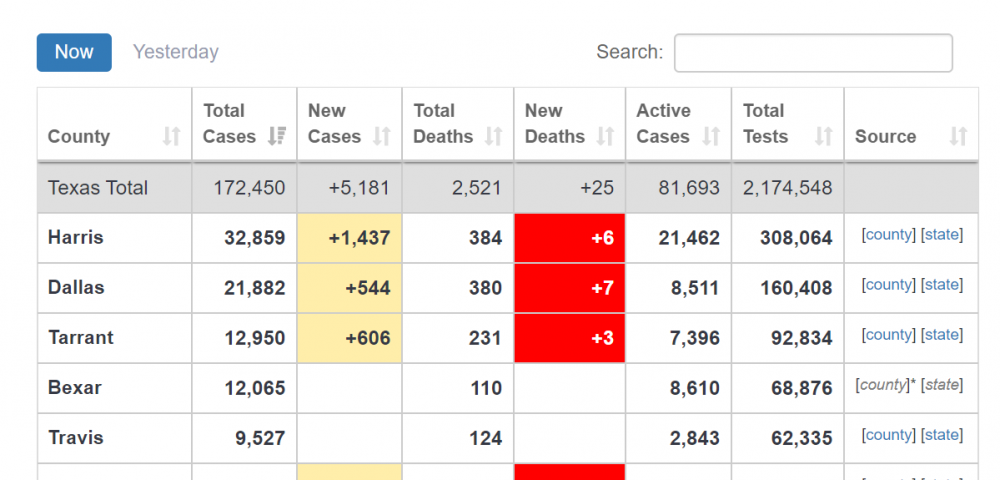Sort by New Deaths arrows icon
Image resolution: width=1000 pixels, height=480 pixels.
(x=605, y=137)
